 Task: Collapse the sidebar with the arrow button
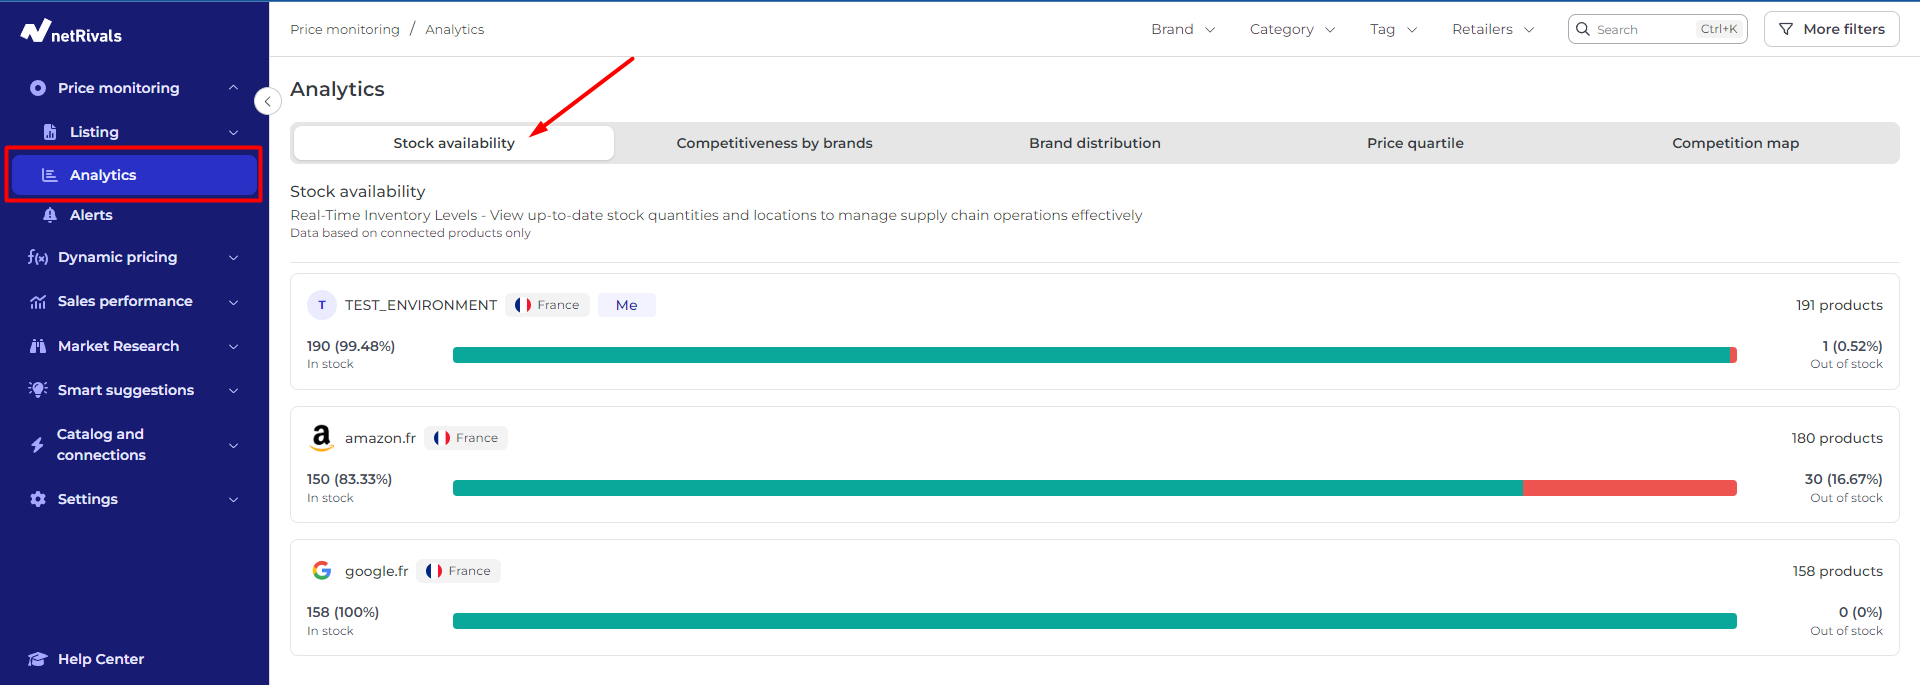(267, 101)
